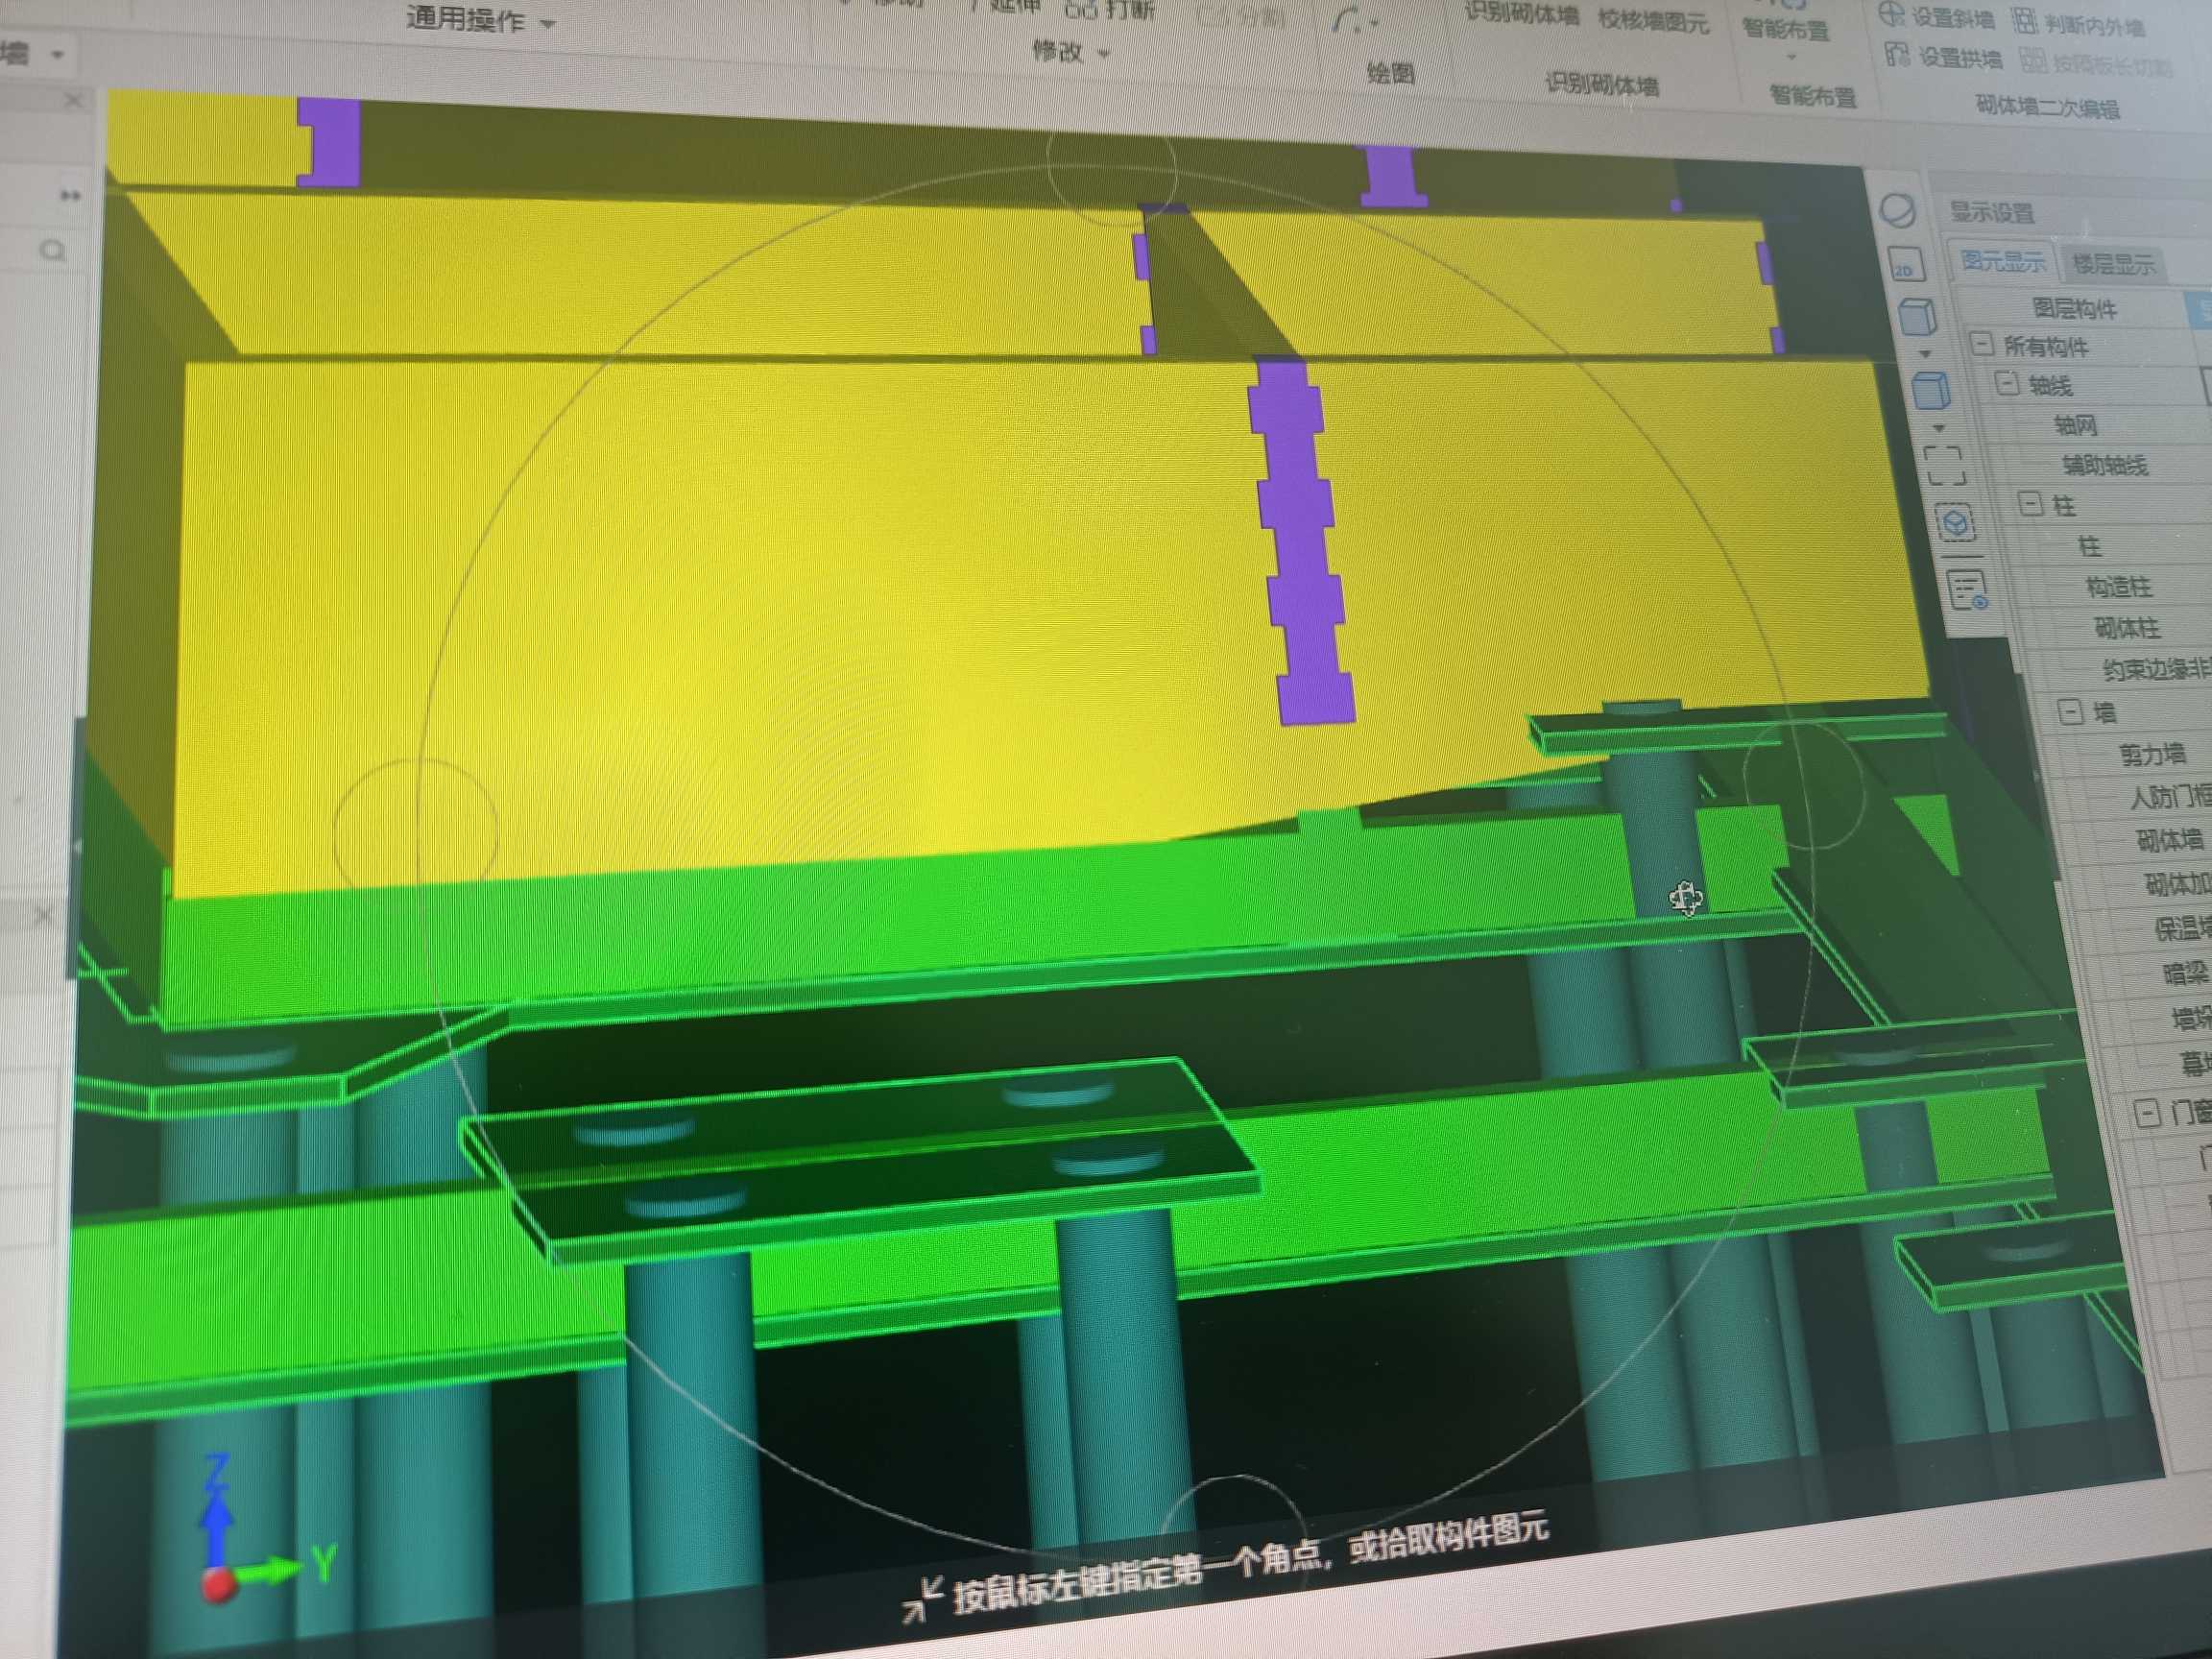The height and width of the screenshot is (1659, 2212).
Task: Select the 砌体柱 row
Action: 2127,628
